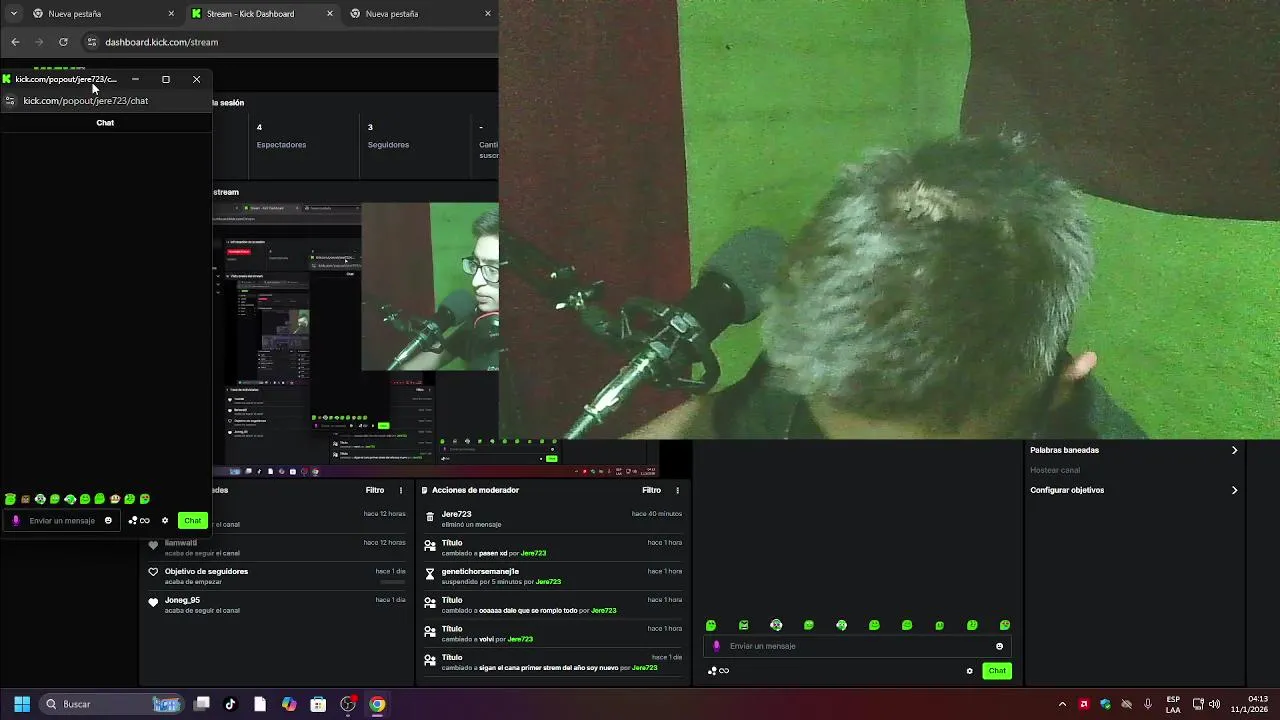Click Jere723 in the 'eliminó un mensaje' entry
1280x720 pixels.
(x=456, y=514)
